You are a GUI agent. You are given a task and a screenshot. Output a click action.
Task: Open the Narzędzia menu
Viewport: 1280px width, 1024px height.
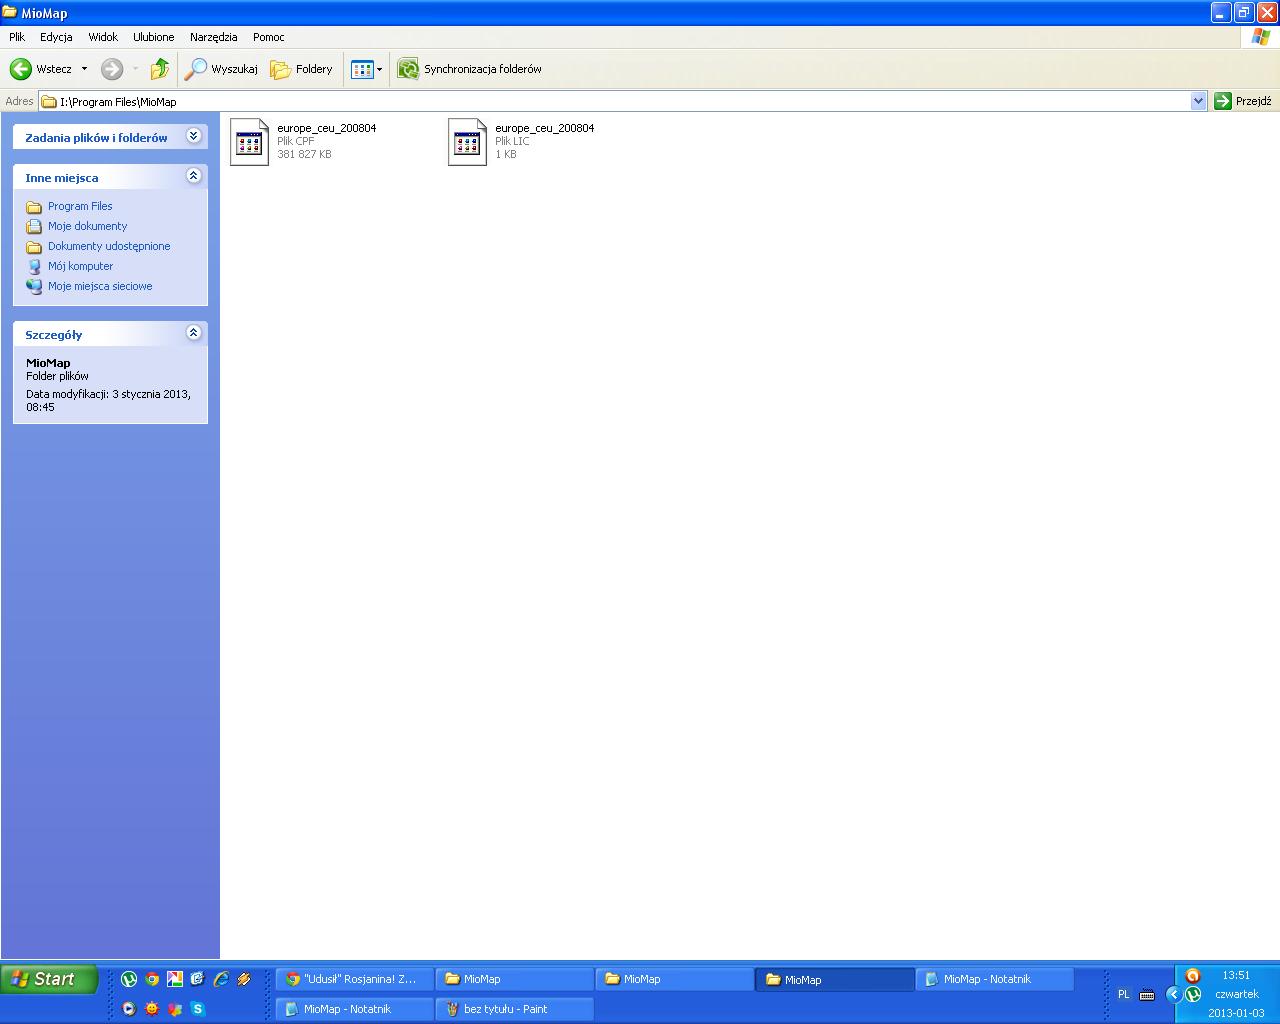[214, 37]
